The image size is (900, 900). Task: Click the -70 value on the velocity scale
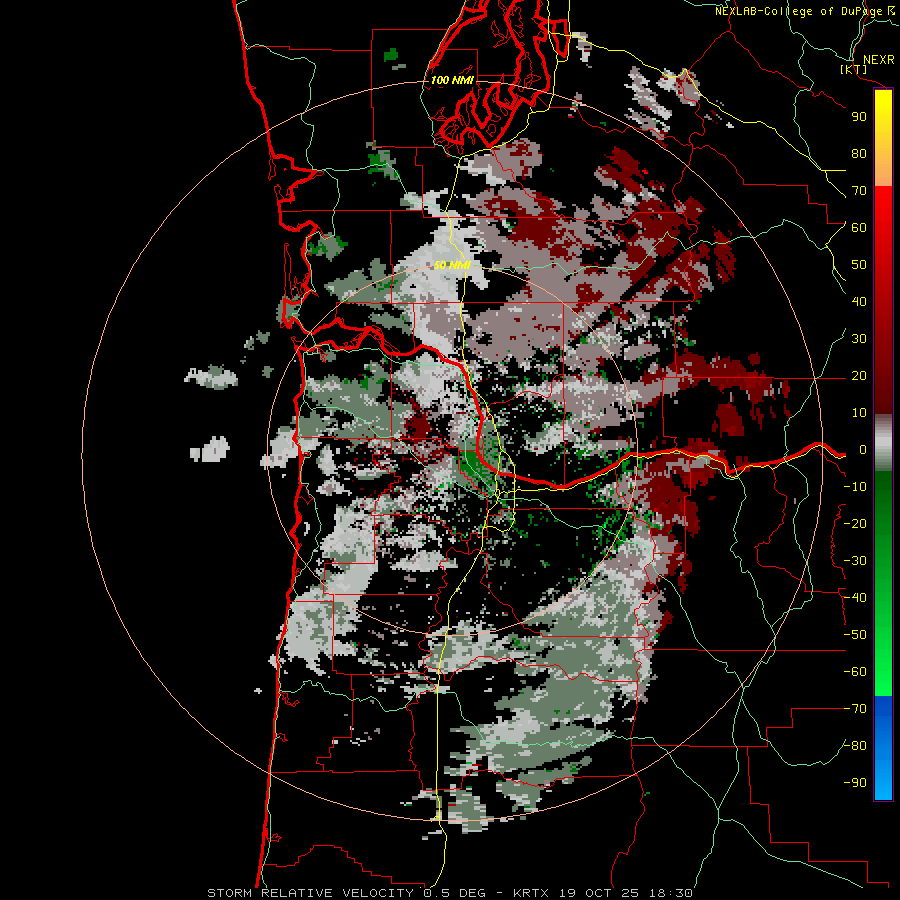point(855,709)
